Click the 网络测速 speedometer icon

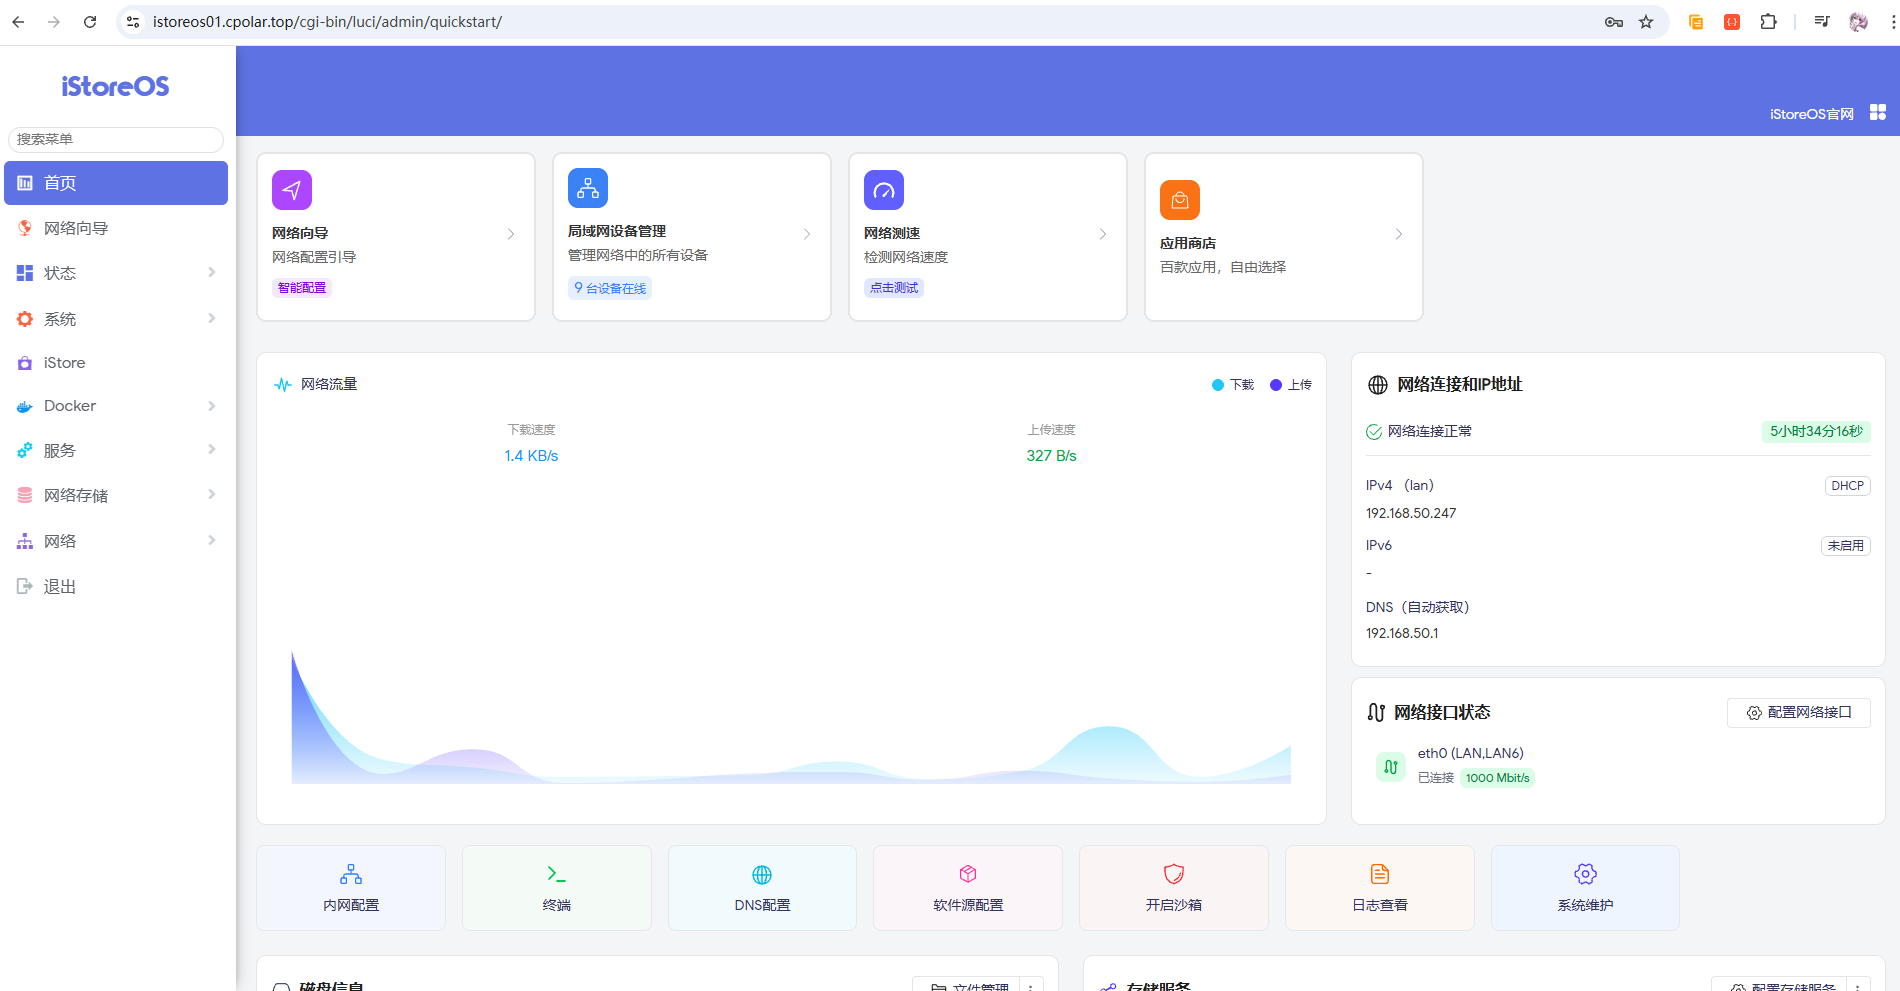click(x=884, y=190)
